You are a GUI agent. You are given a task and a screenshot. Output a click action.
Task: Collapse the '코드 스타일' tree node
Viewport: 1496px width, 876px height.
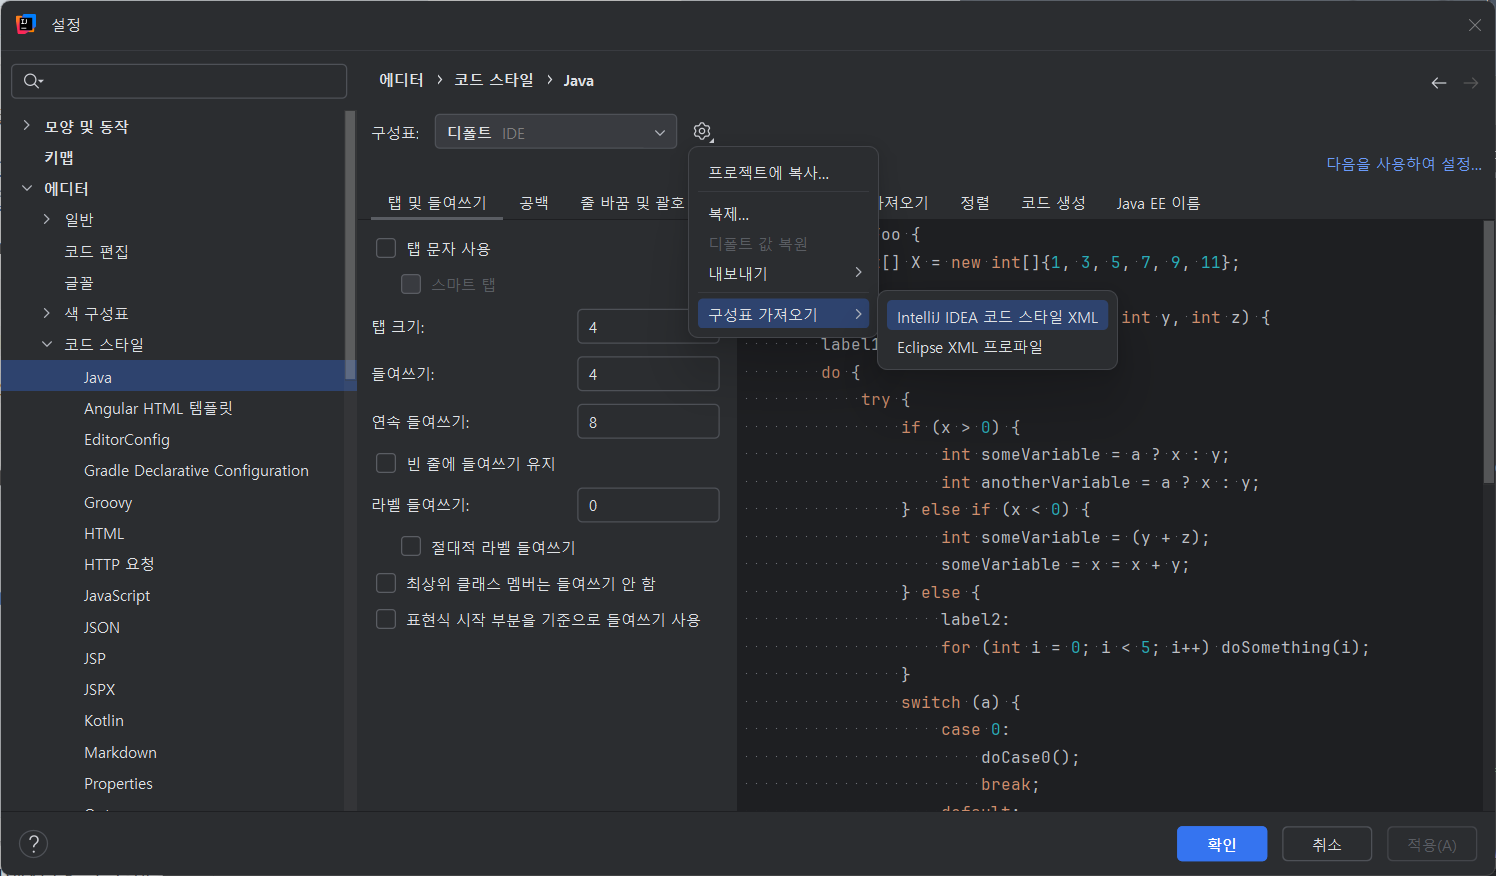click(x=47, y=344)
